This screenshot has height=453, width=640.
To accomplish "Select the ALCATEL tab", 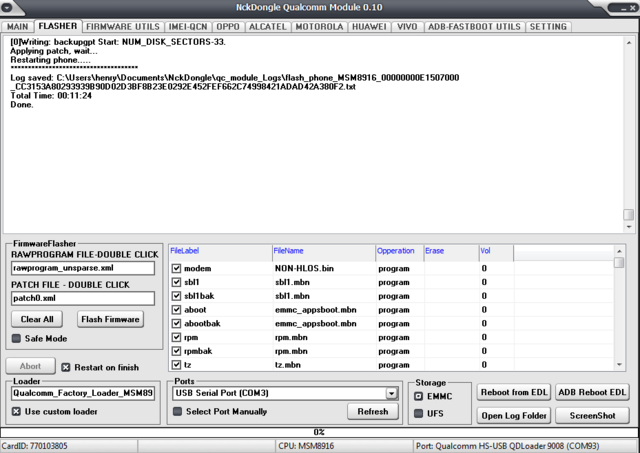I will pos(268,27).
